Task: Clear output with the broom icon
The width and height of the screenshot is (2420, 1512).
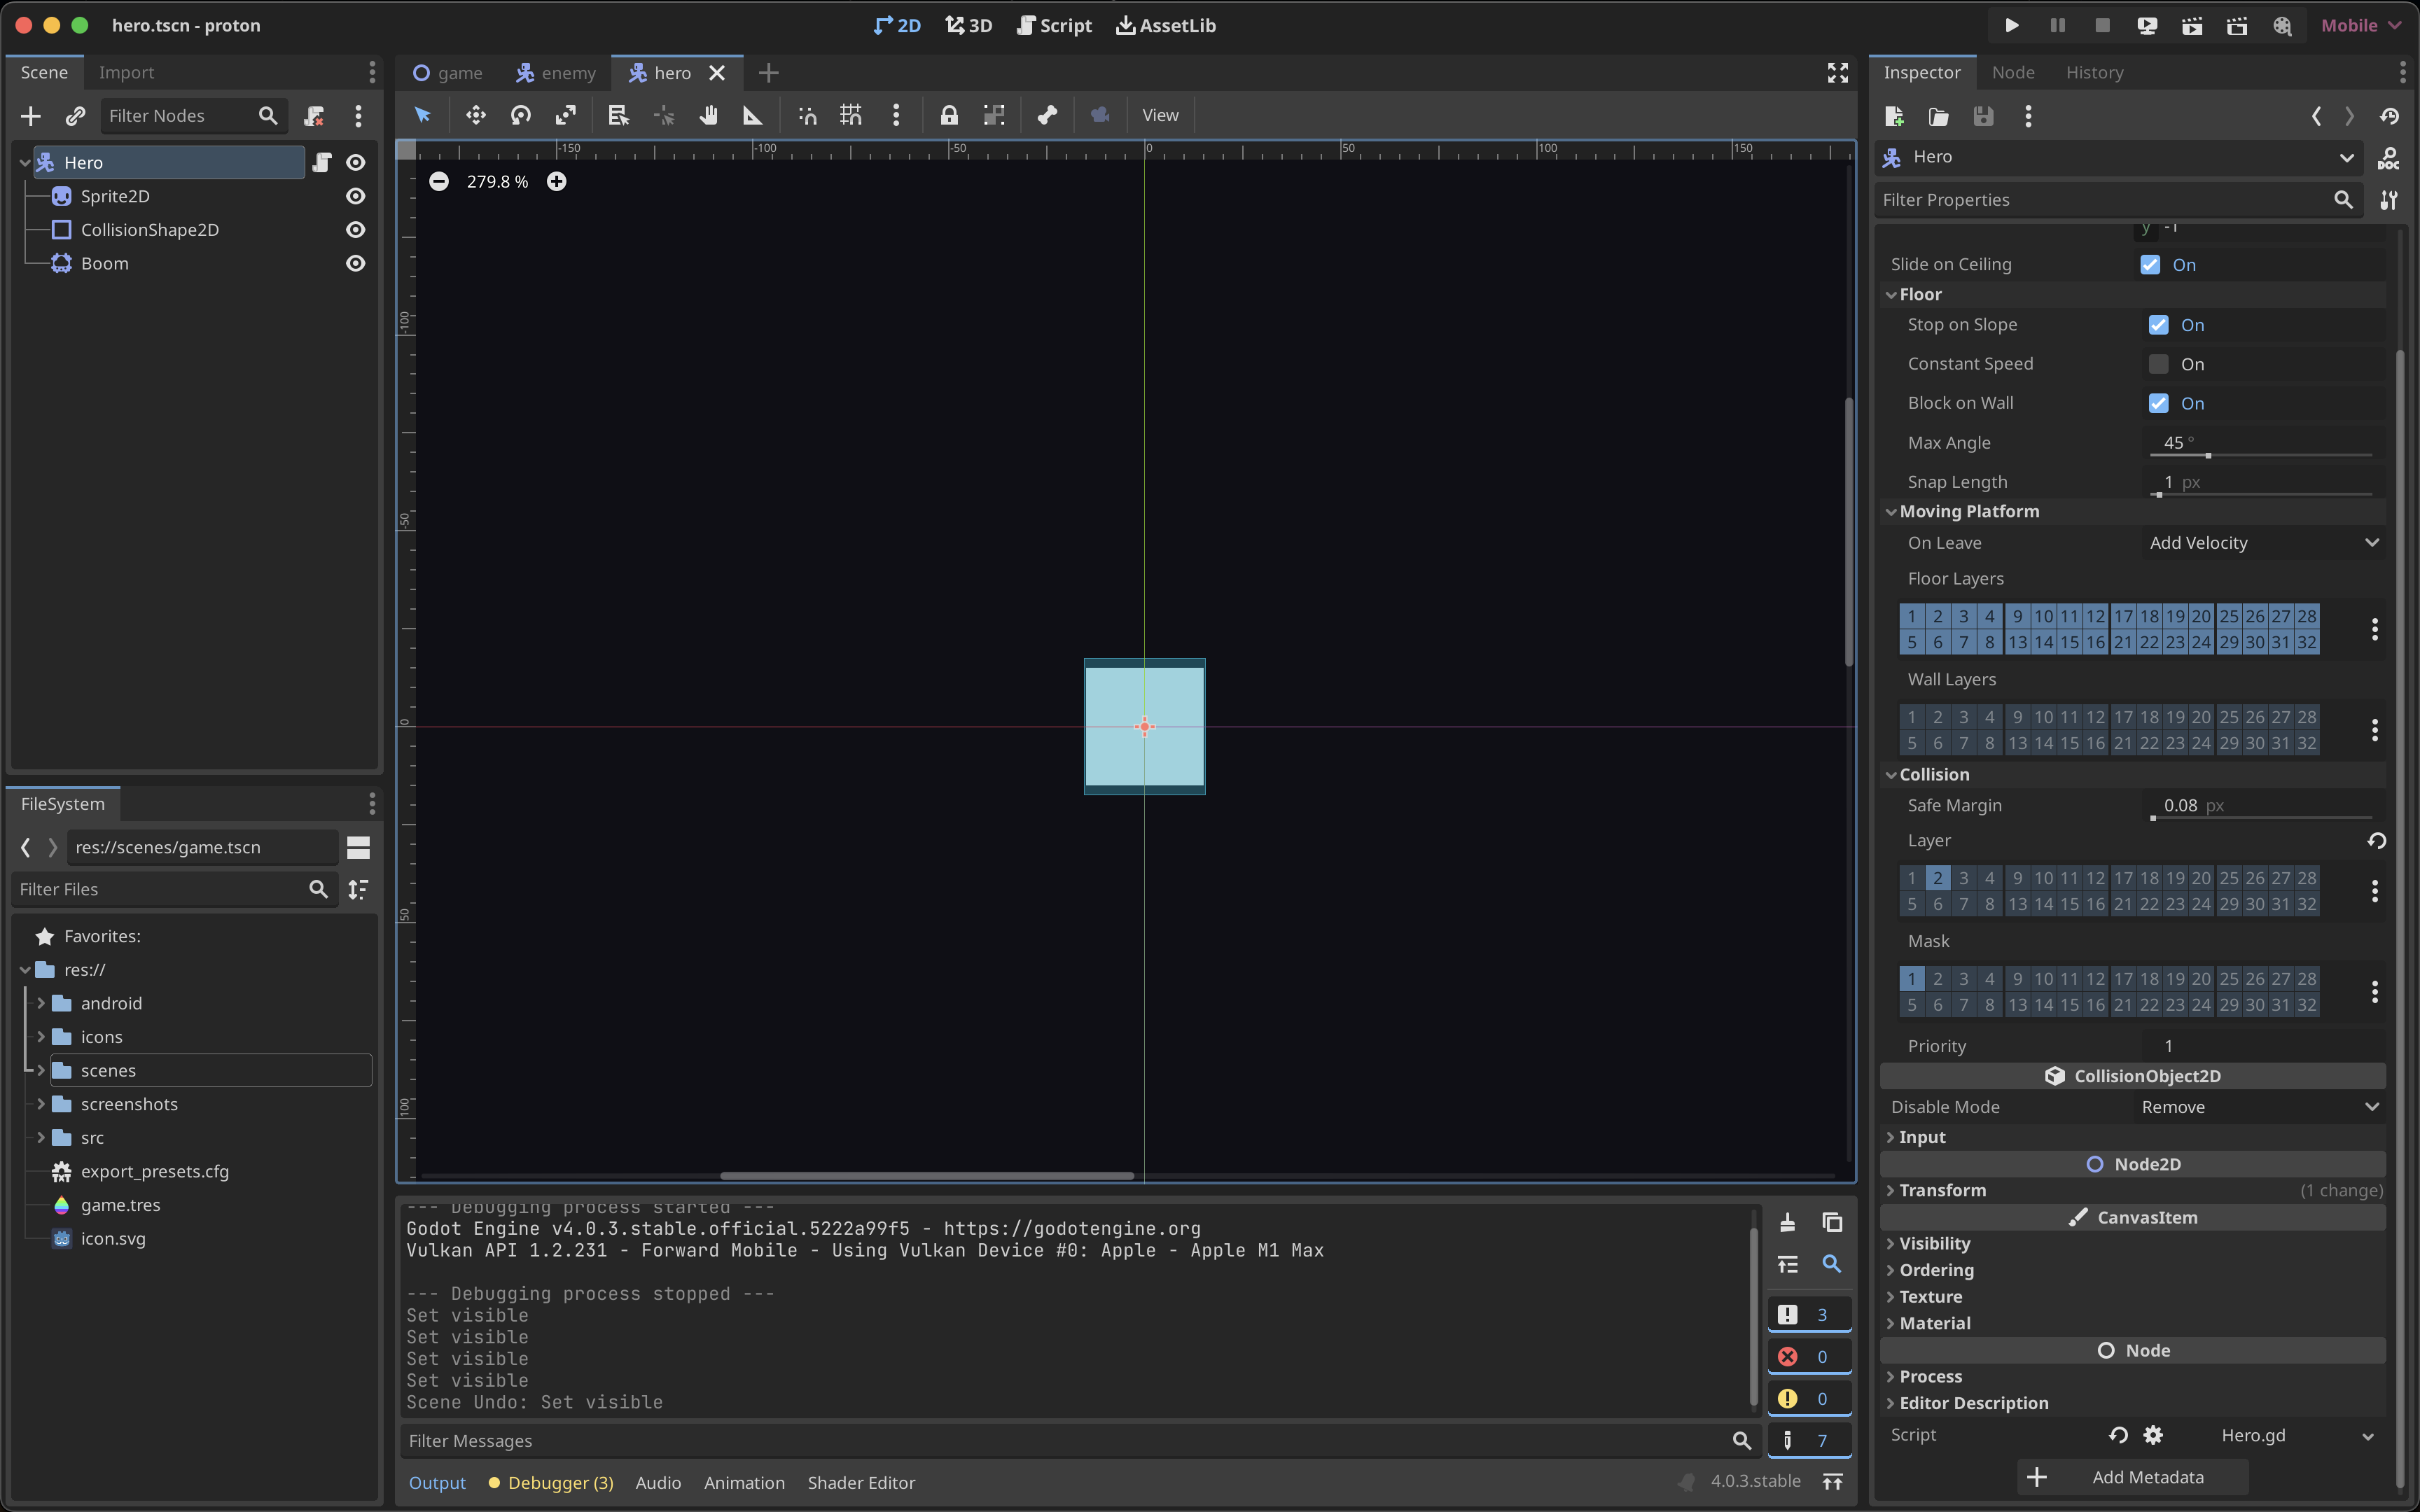Action: point(1787,1222)
